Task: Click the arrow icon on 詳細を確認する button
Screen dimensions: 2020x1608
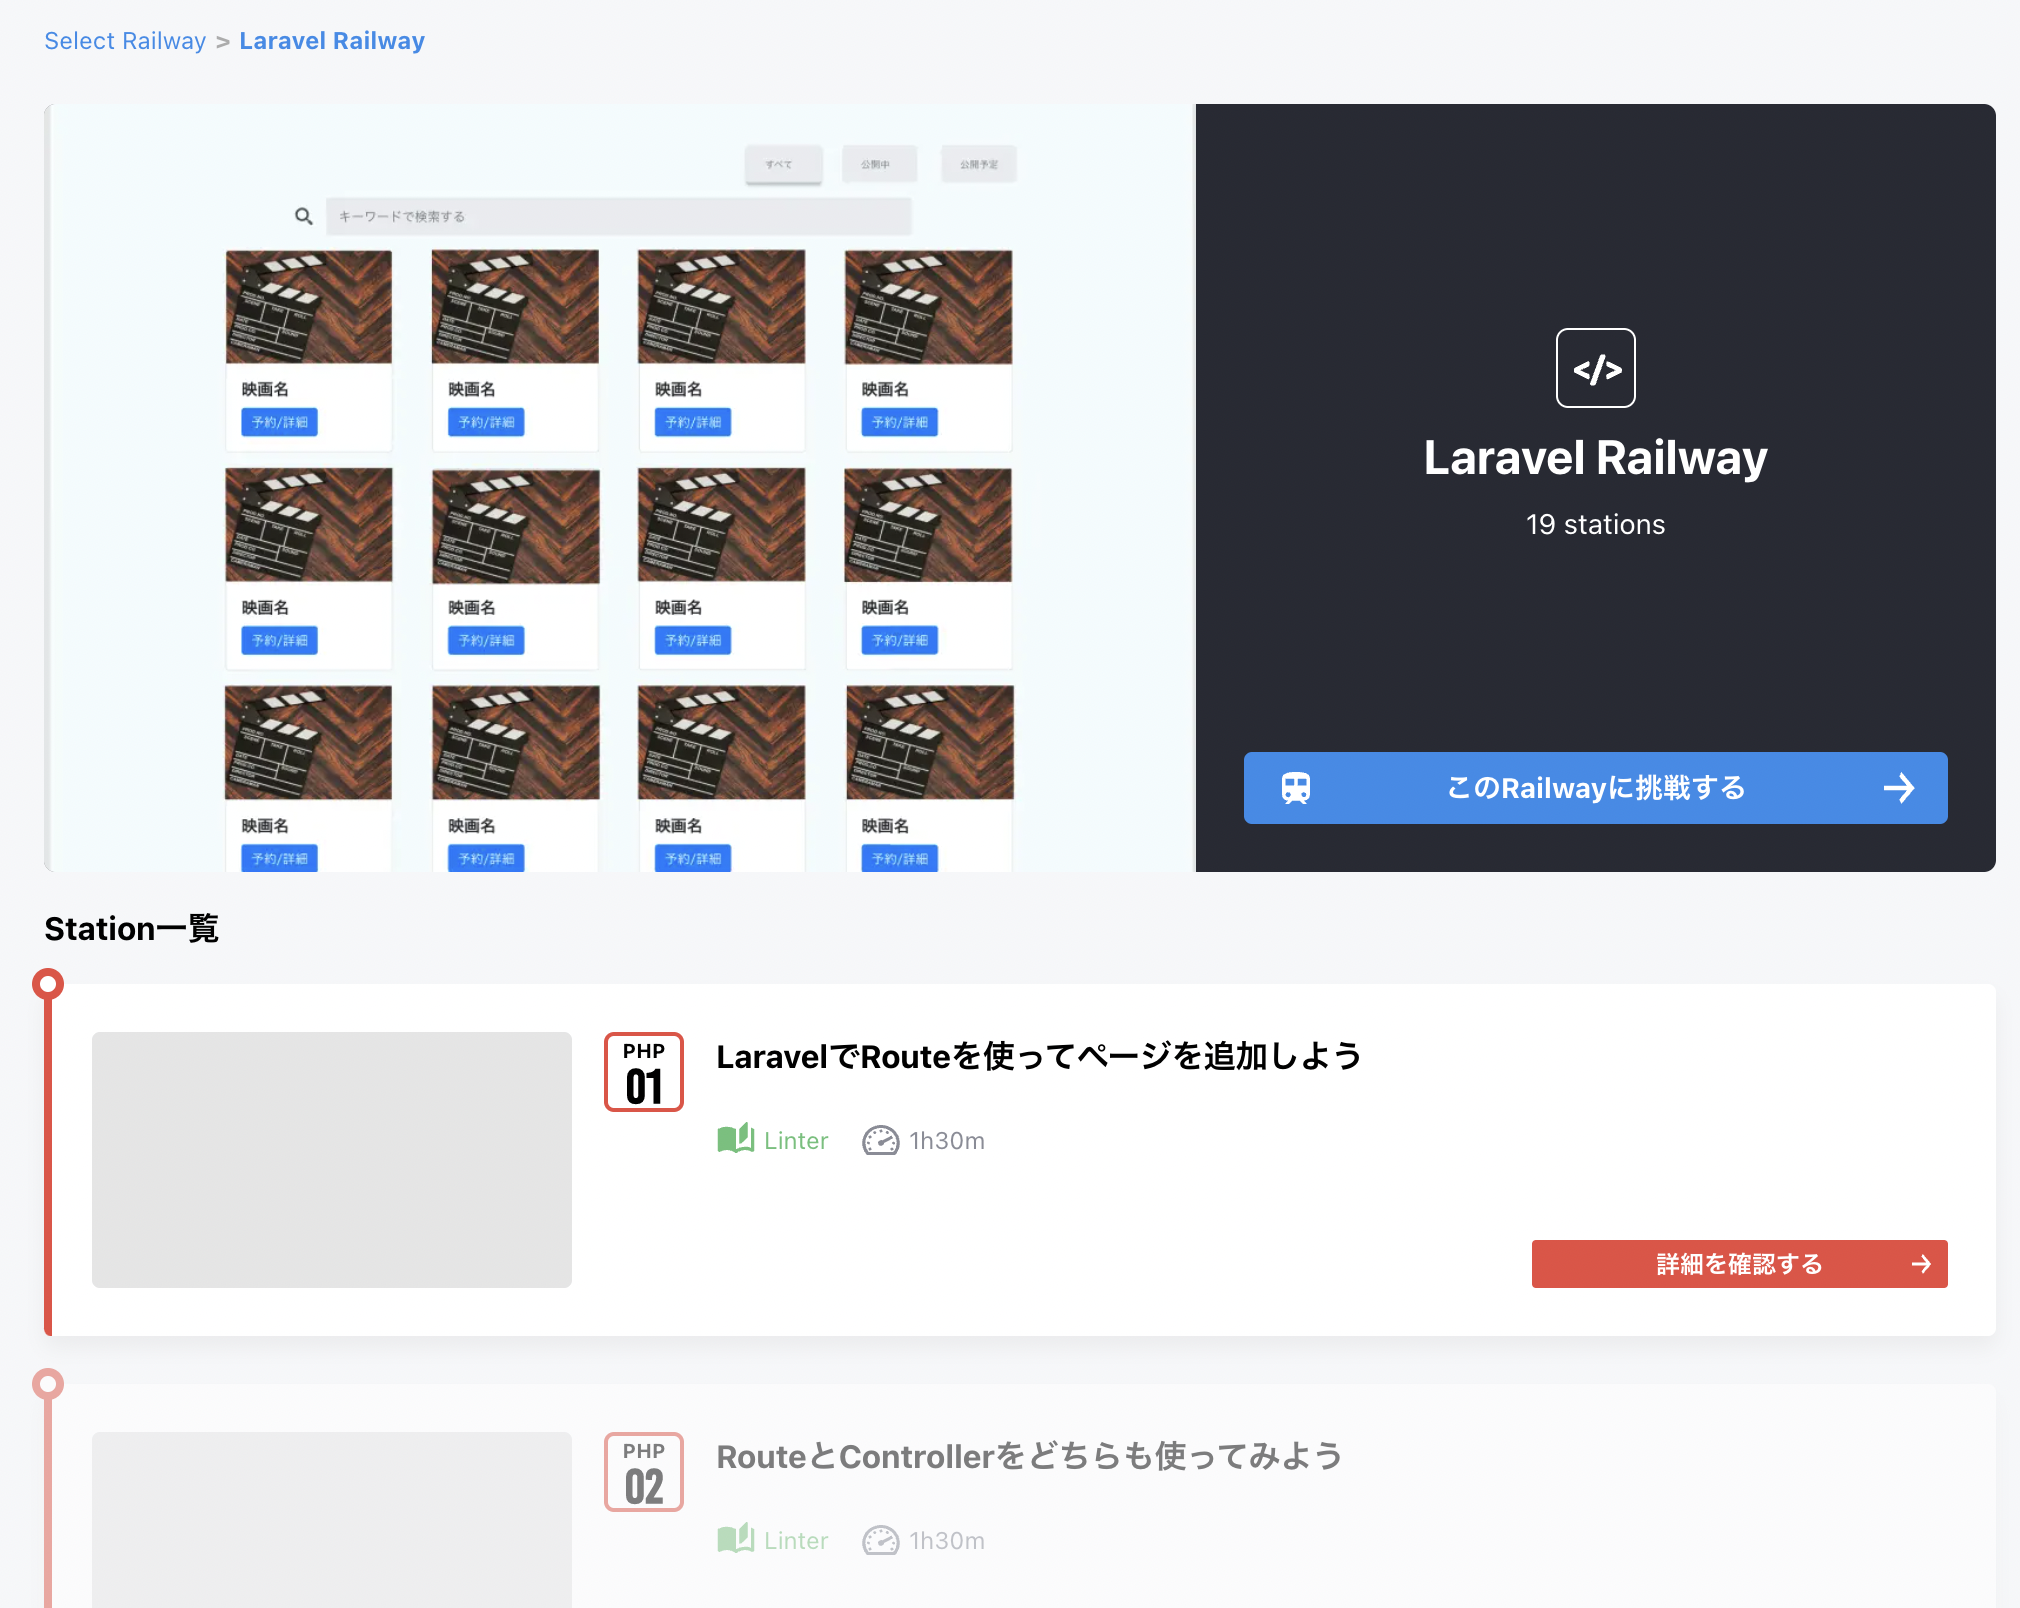Action: [1920, 1264]
